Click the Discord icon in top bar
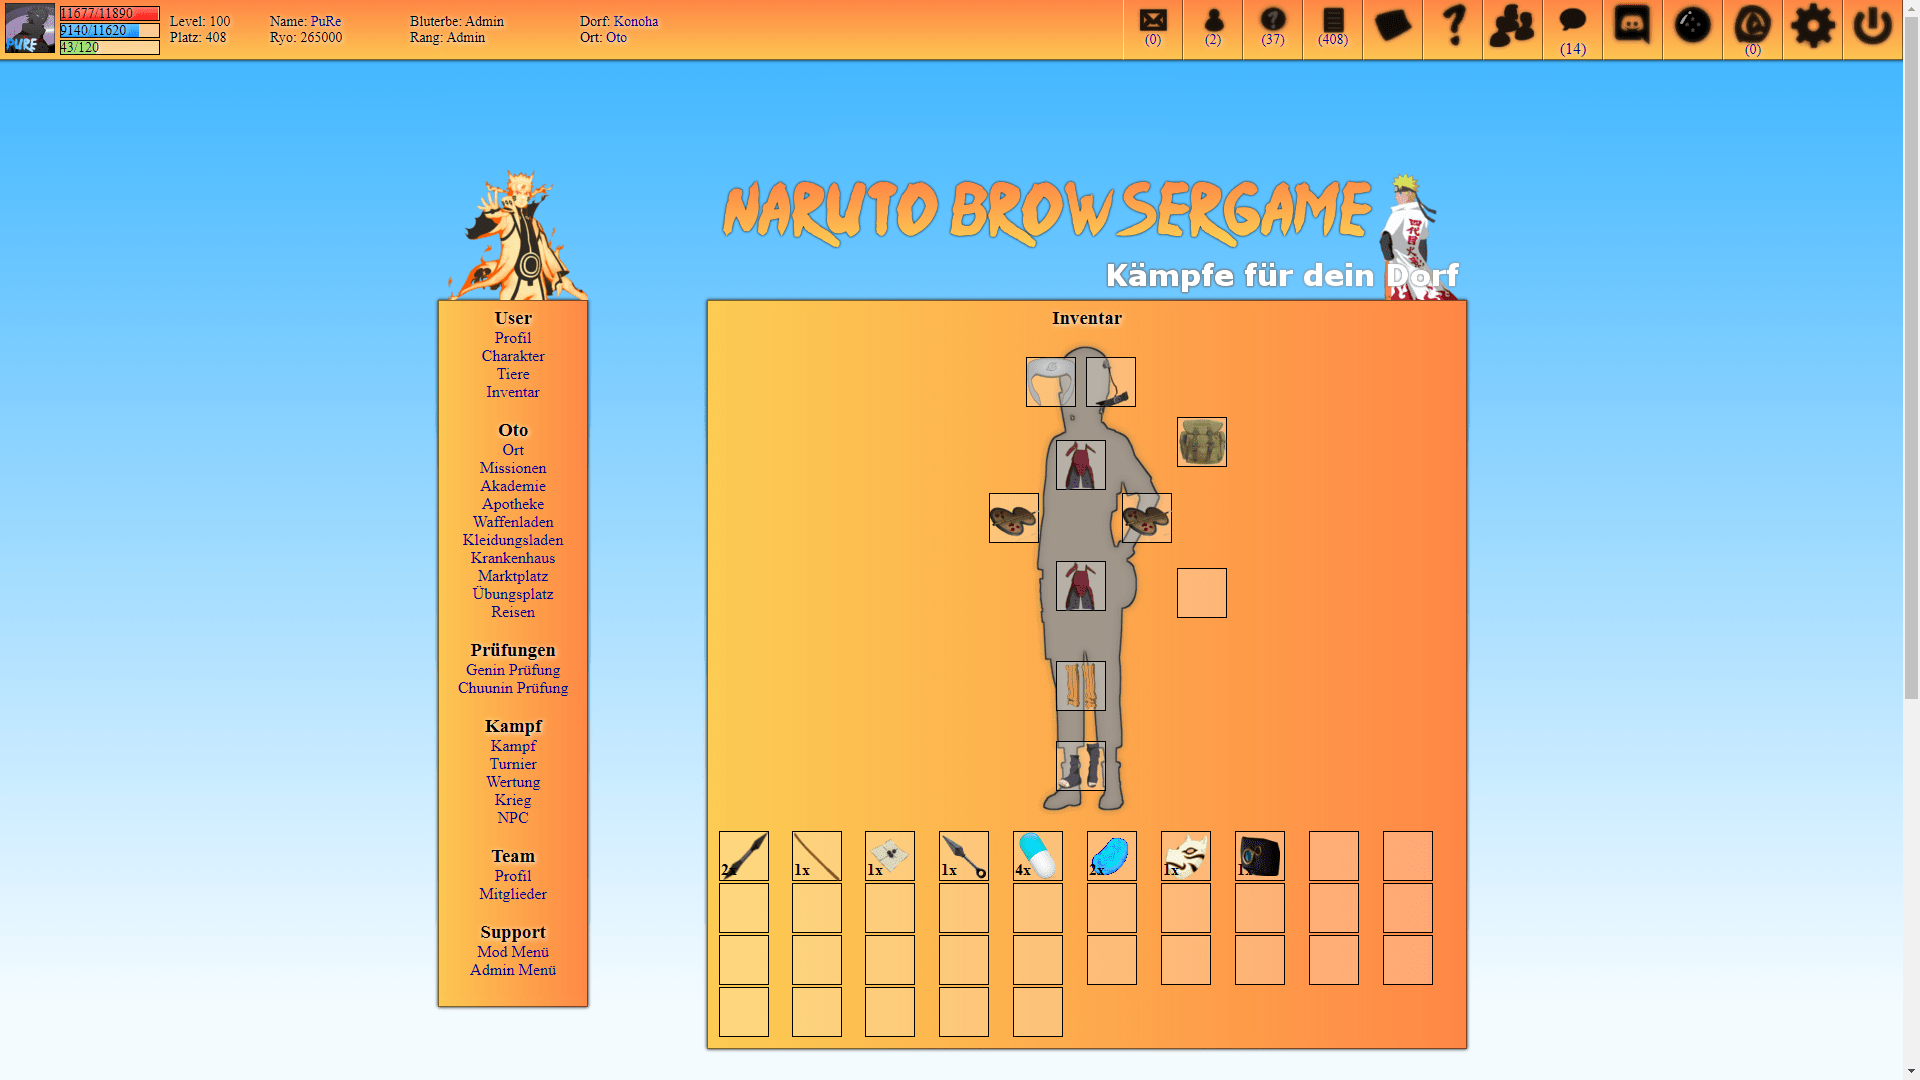1920x1080 pixels. (x=1632, y=25)
